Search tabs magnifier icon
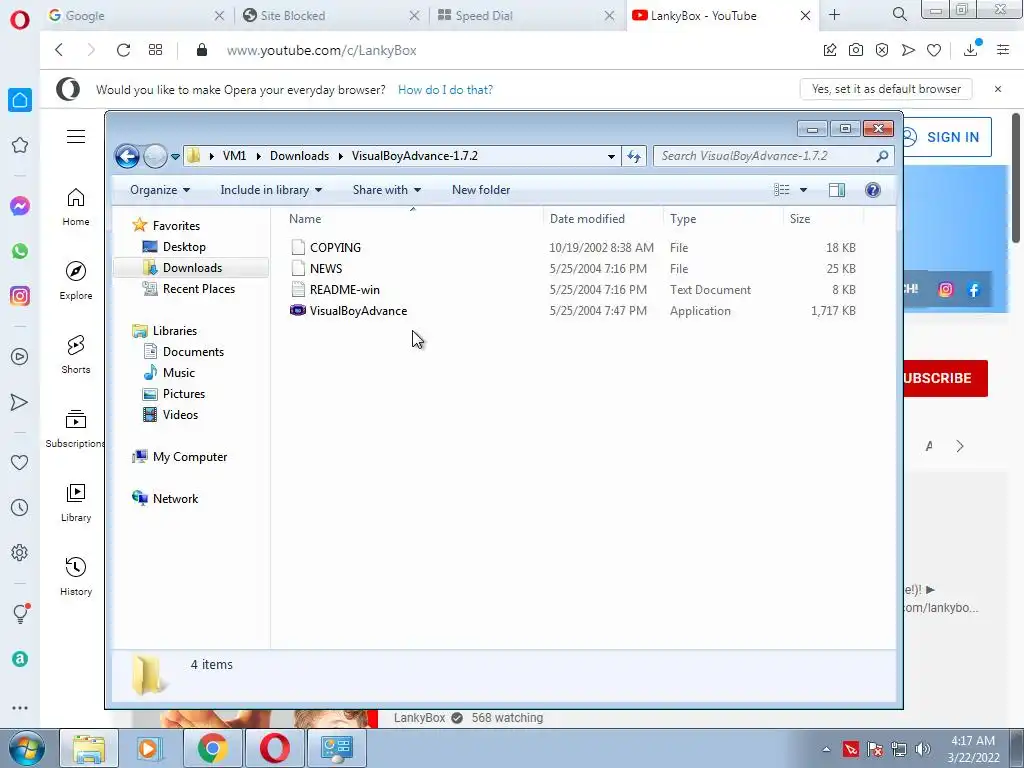The image size is (1024, 768). point(899,14)
